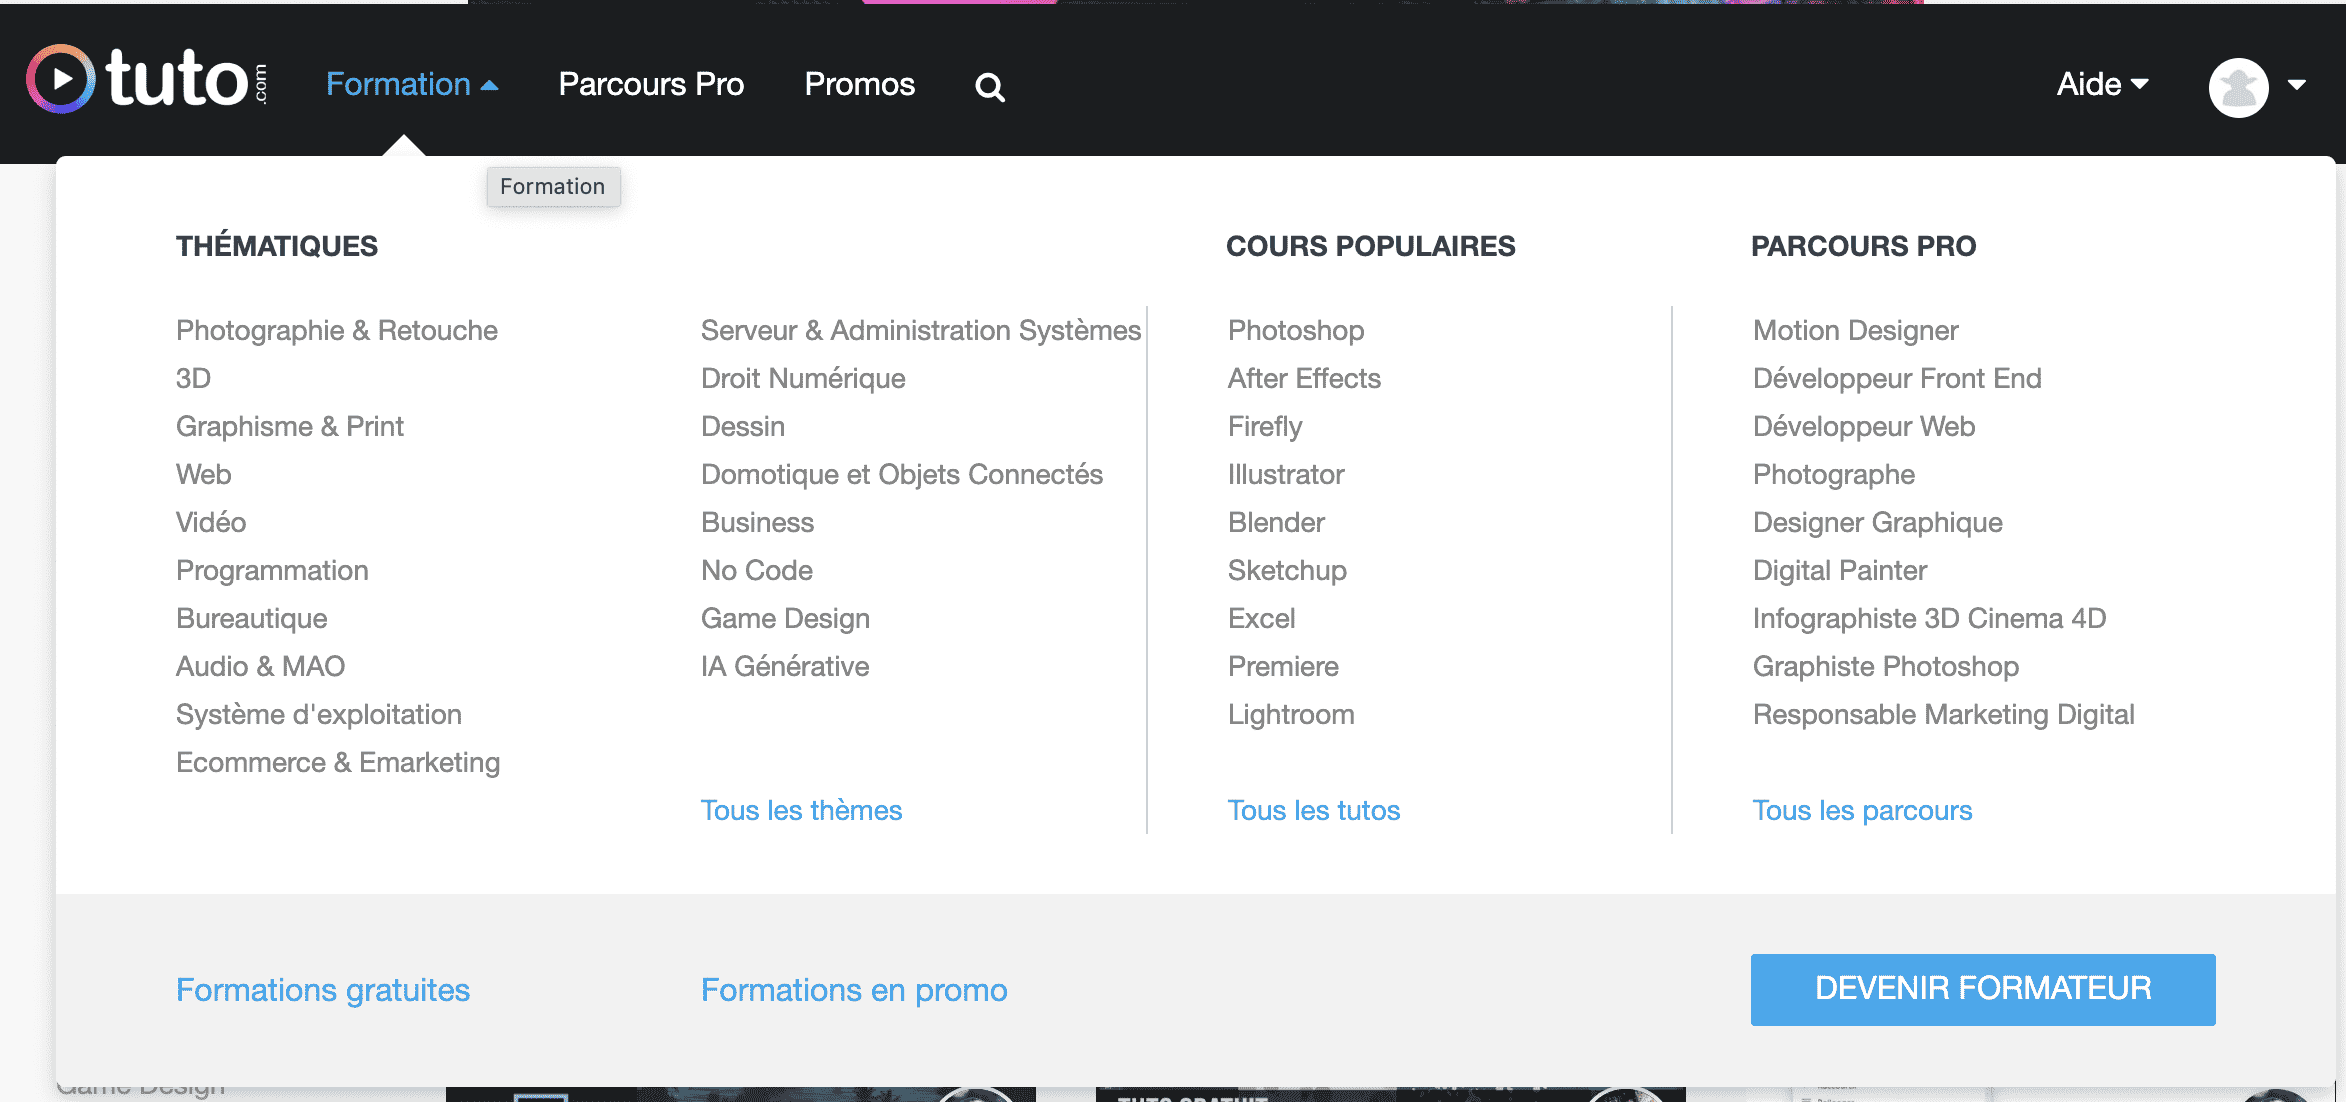Expand the Formation navigation dropdown
The width and height of the screenshot is (2346, 1102).
[x=413, y=84]
